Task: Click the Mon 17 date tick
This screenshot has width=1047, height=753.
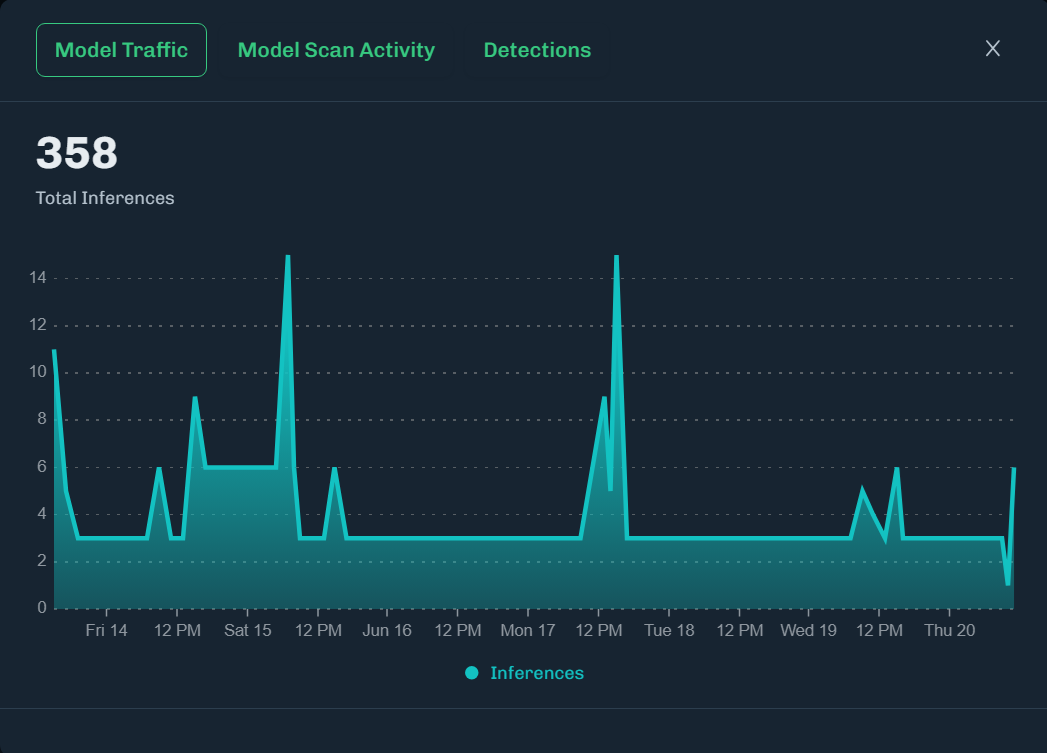Action: [x=528, y=630]
